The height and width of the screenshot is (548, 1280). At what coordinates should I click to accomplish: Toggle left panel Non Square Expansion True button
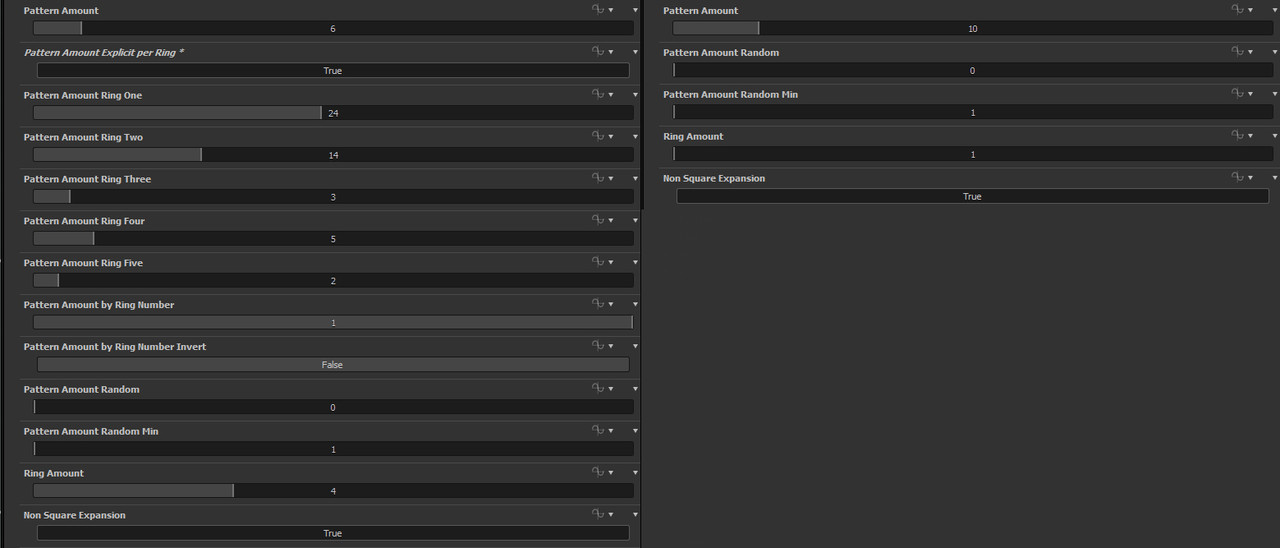[x=333, y=533]
